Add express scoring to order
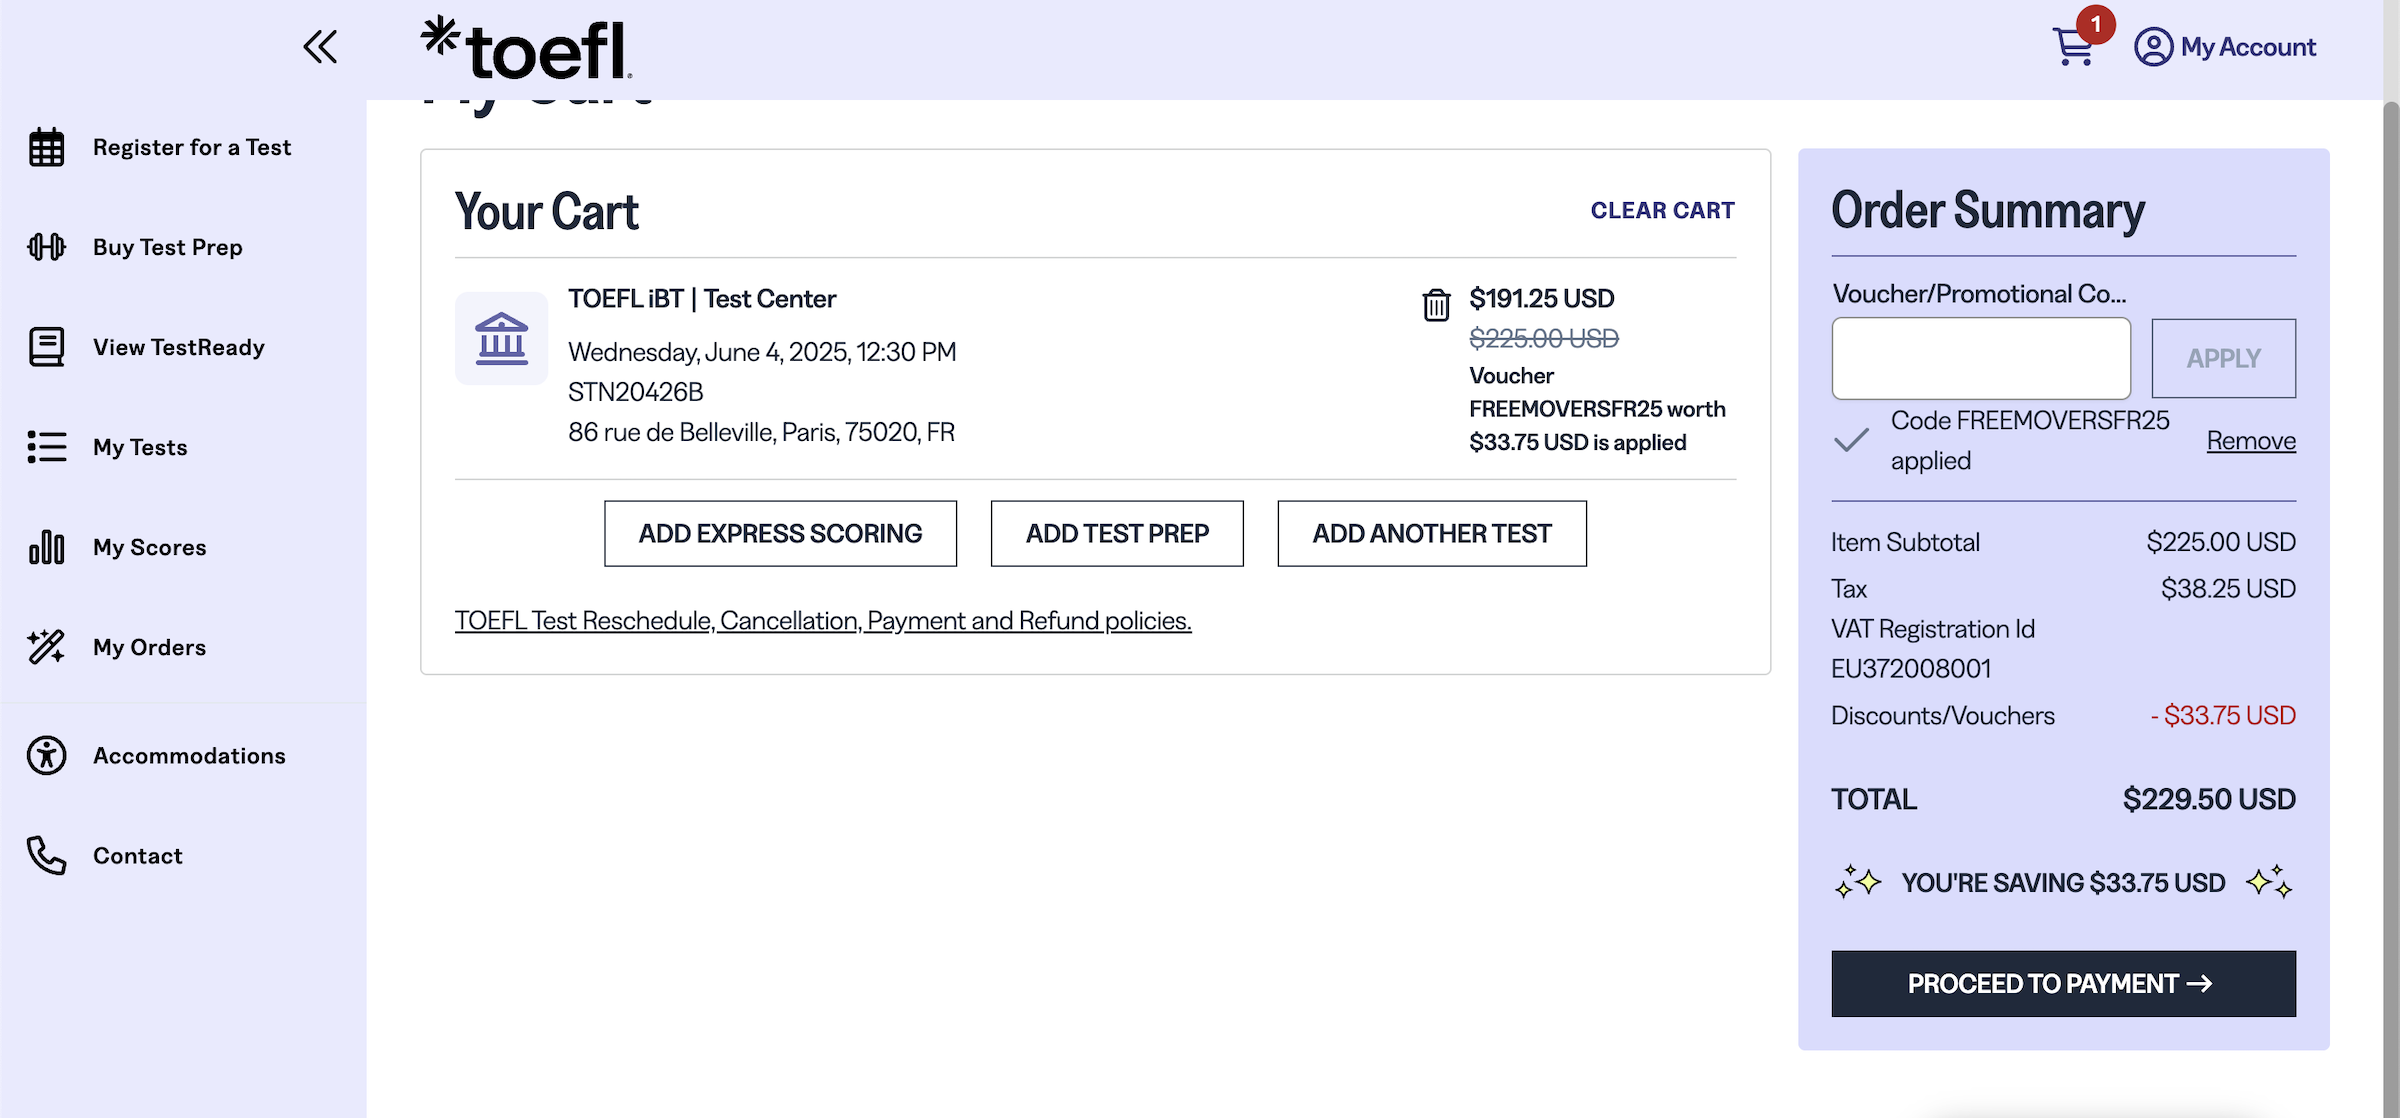 coord(780,534)
